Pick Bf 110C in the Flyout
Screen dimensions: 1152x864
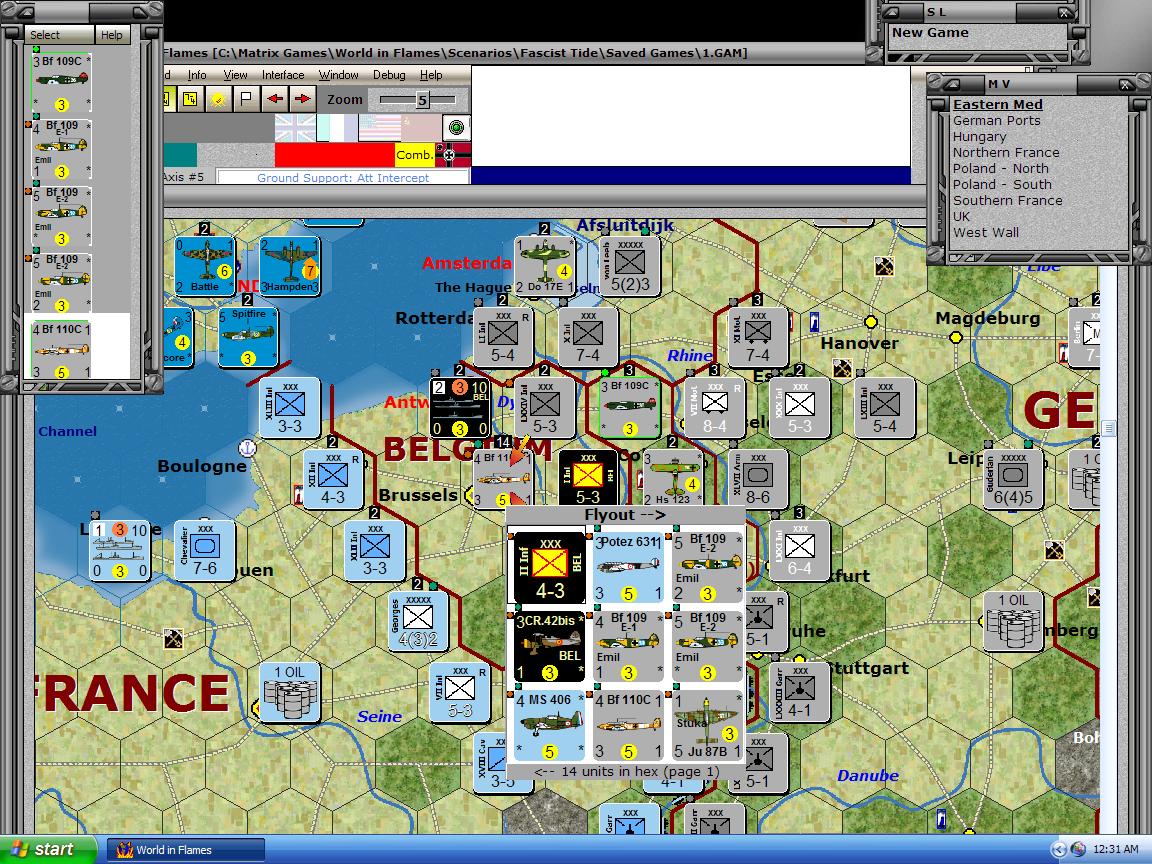(x=628, y=724)
